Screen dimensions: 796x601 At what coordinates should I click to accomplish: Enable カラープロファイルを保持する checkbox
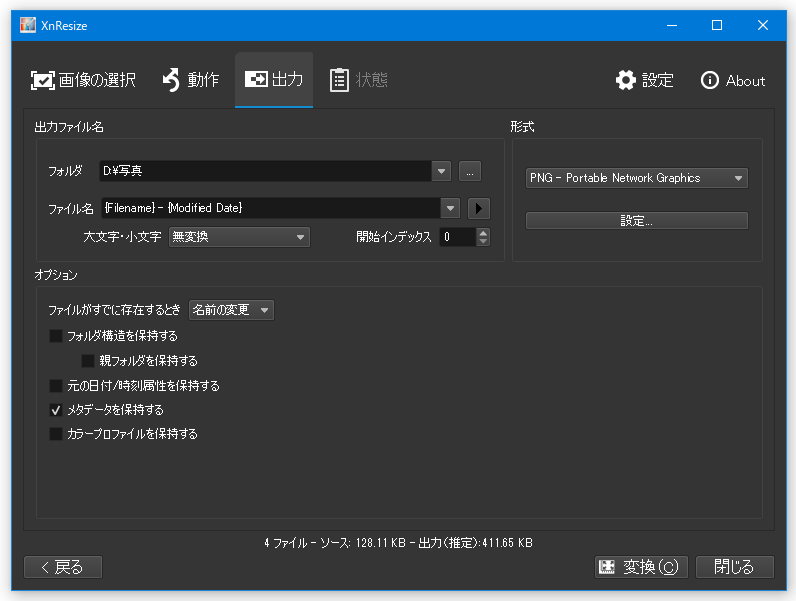[56, 434]
